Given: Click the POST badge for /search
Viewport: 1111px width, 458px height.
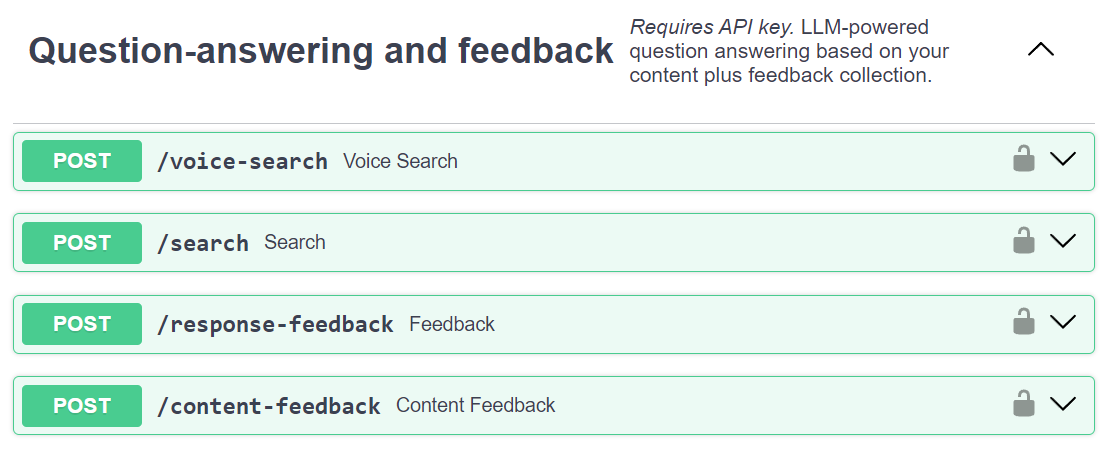Looking at the screenshot, I should pyautogui.click(x=82, y=243).
